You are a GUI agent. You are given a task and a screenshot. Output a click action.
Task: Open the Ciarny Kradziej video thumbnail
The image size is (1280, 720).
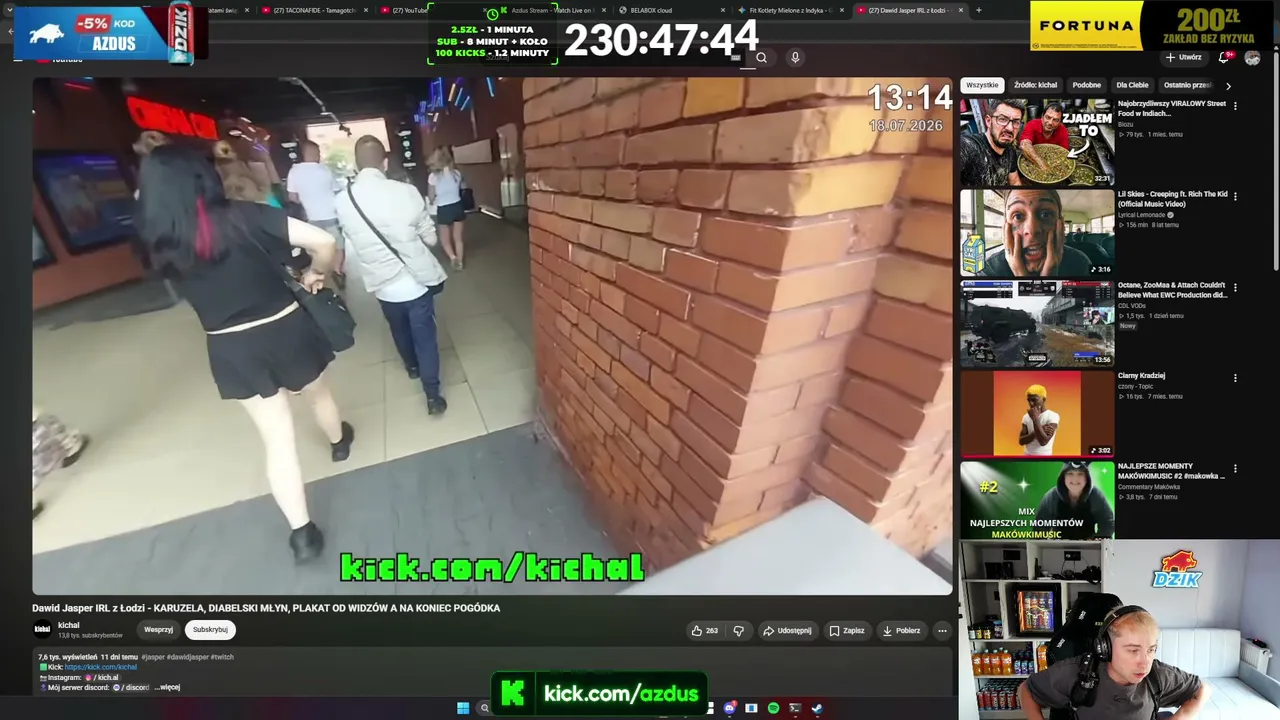[1037, 414]
